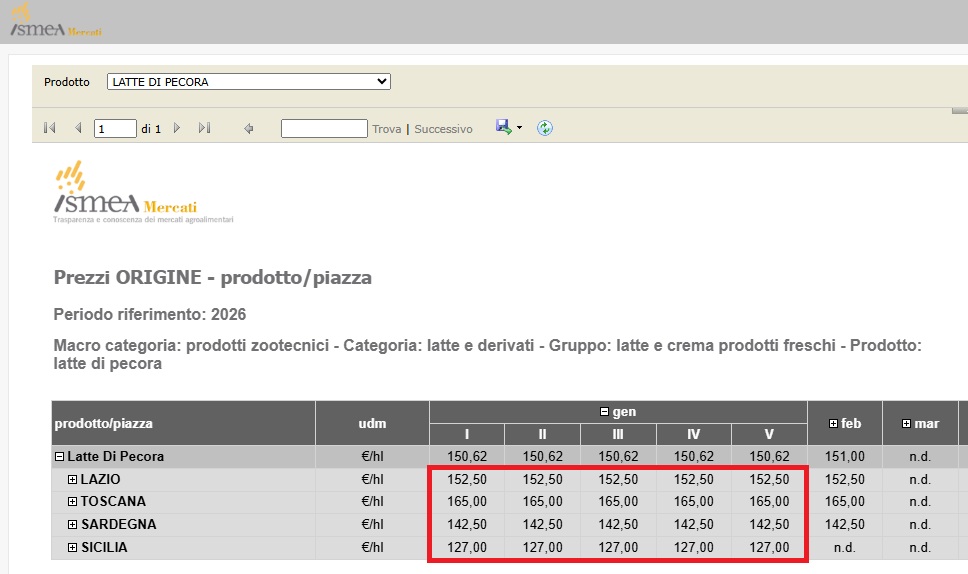Click the ISMEA Mercati header logo
Screen dimensions: 968x574
pos(56,22)
